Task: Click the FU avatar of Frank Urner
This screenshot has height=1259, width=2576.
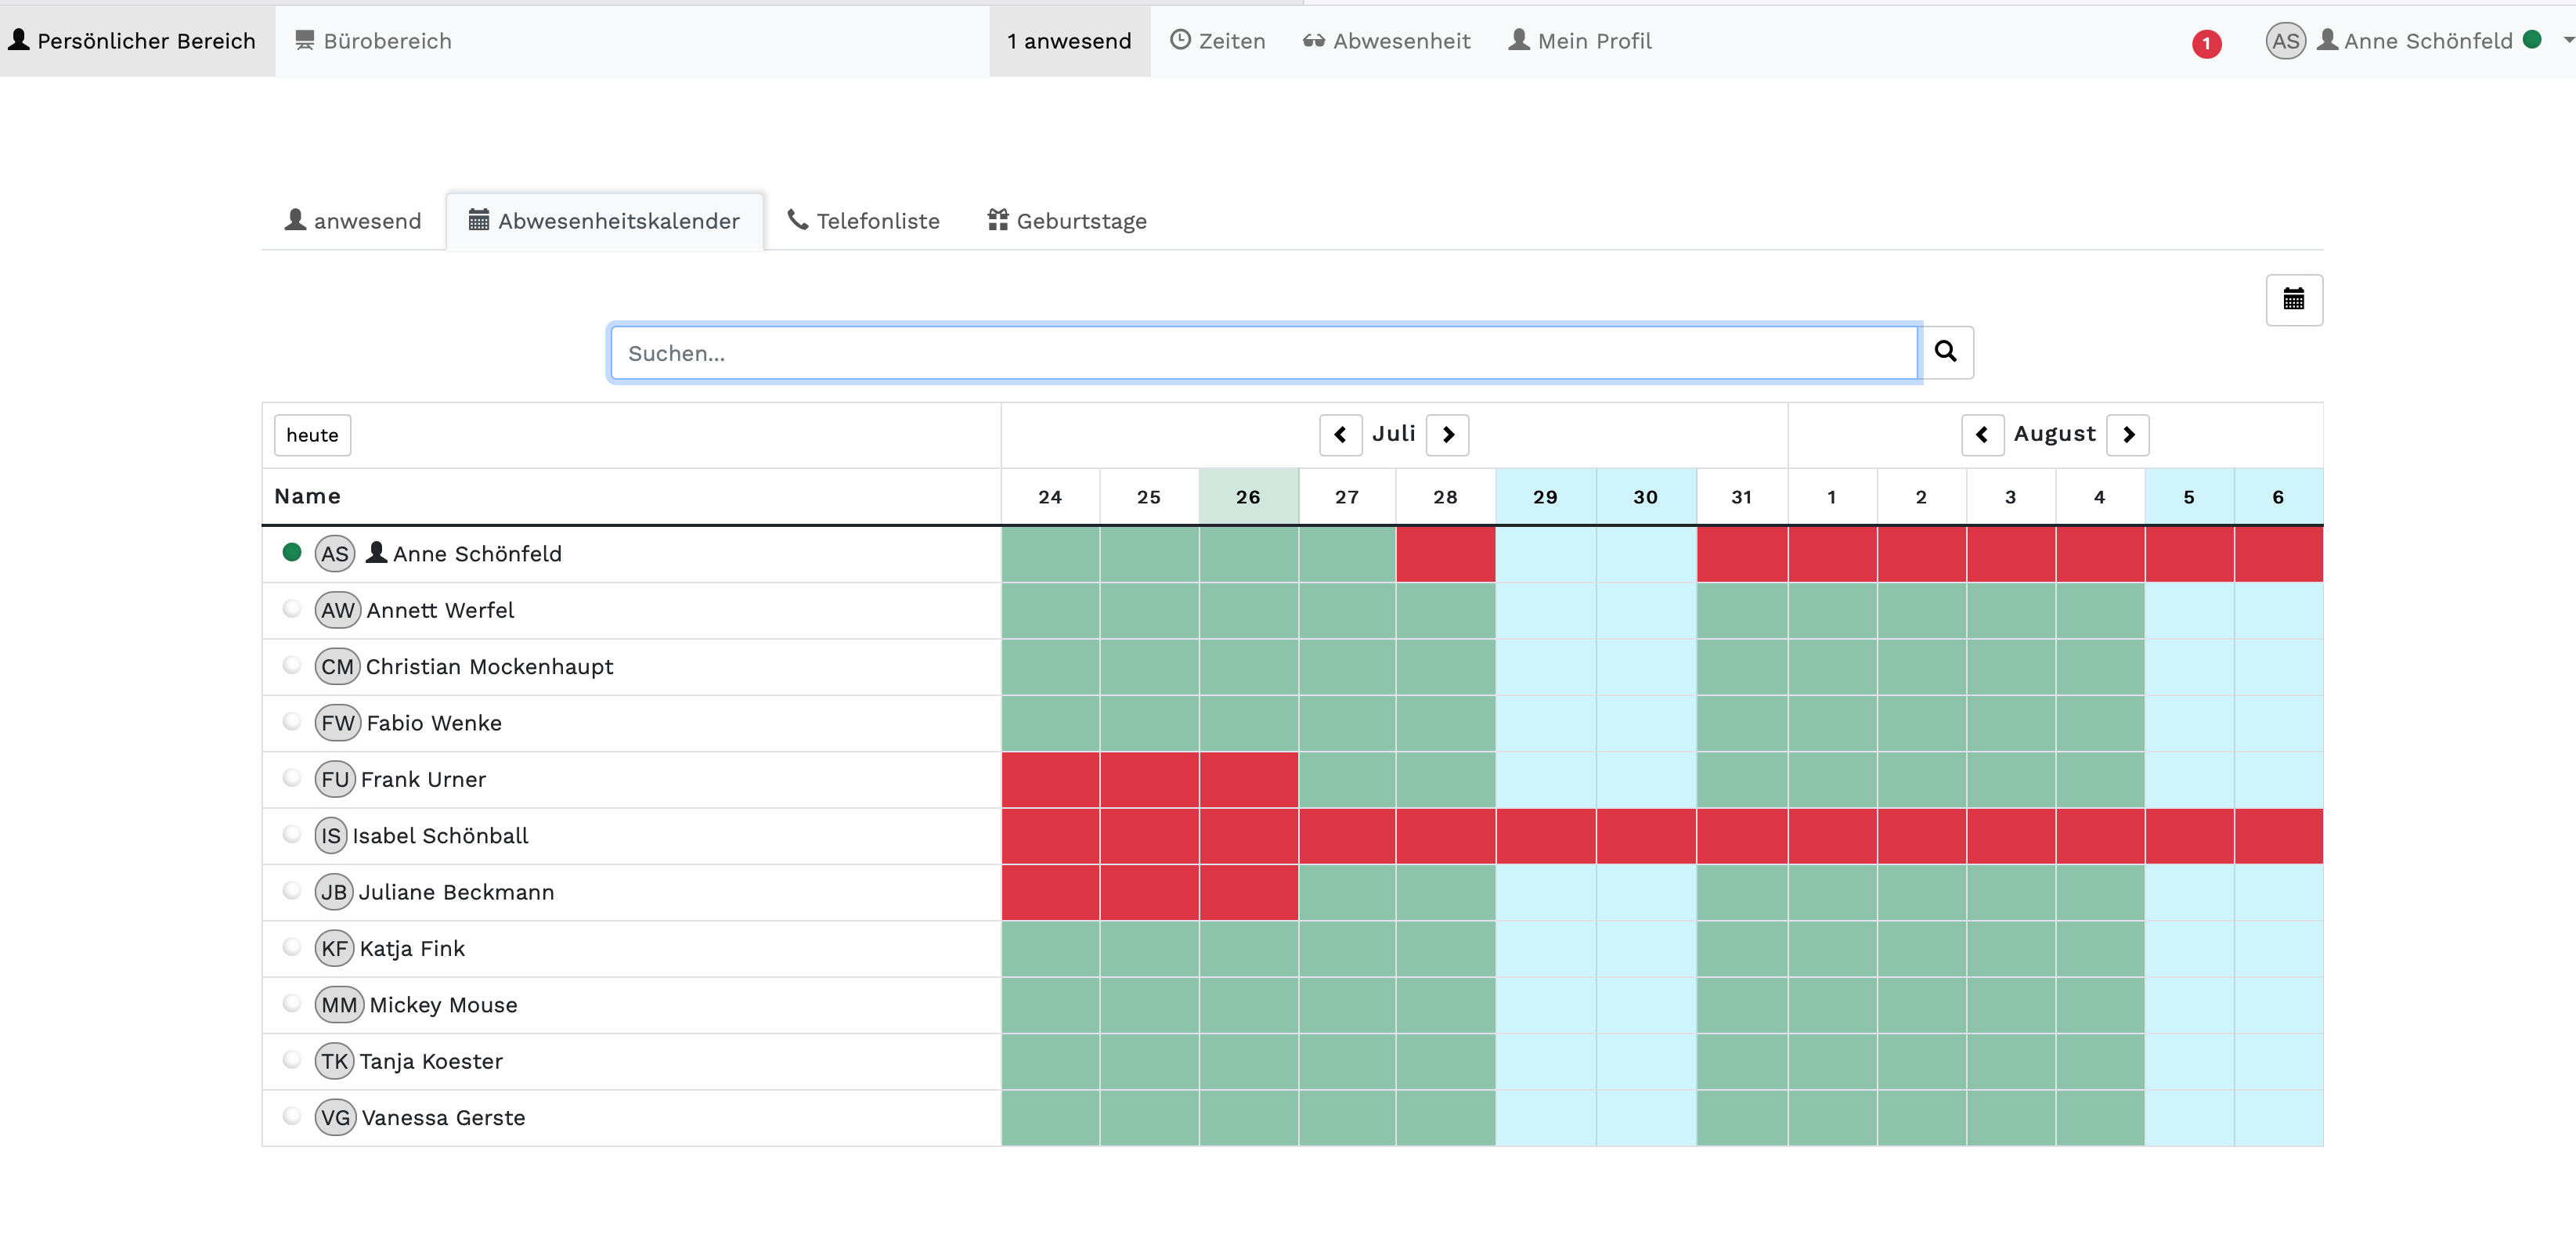Action: point(335,779)
